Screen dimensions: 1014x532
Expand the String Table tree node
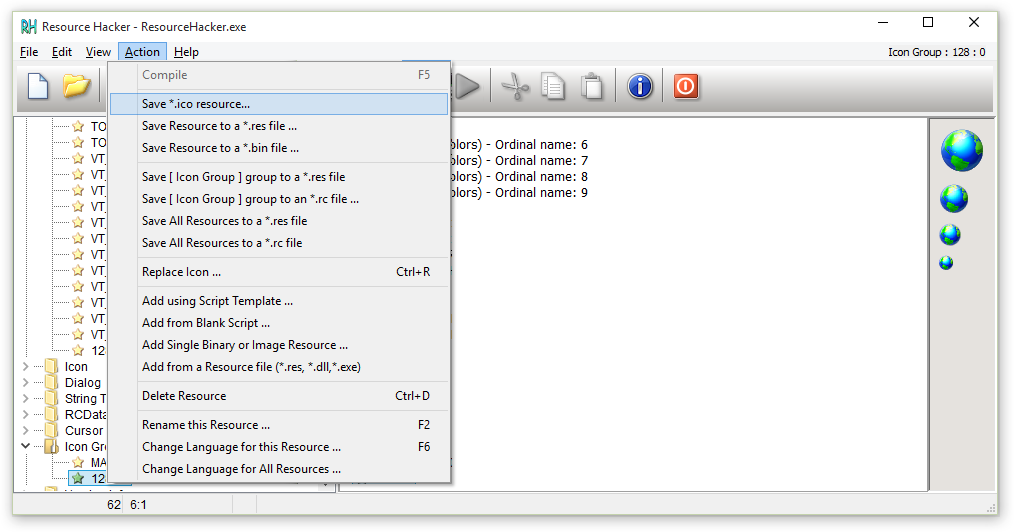click(x=25, y=398)
